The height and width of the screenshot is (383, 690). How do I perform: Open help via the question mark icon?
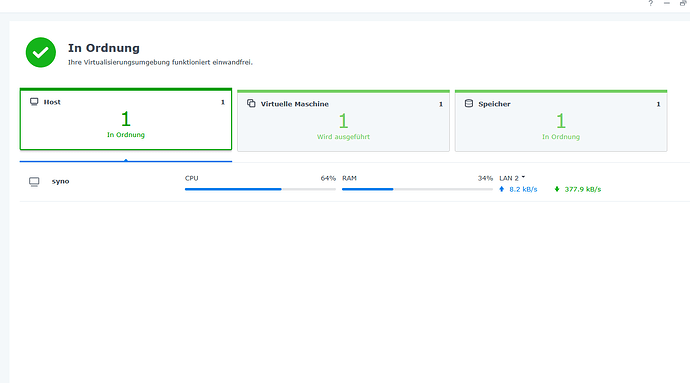click(650, 4)
